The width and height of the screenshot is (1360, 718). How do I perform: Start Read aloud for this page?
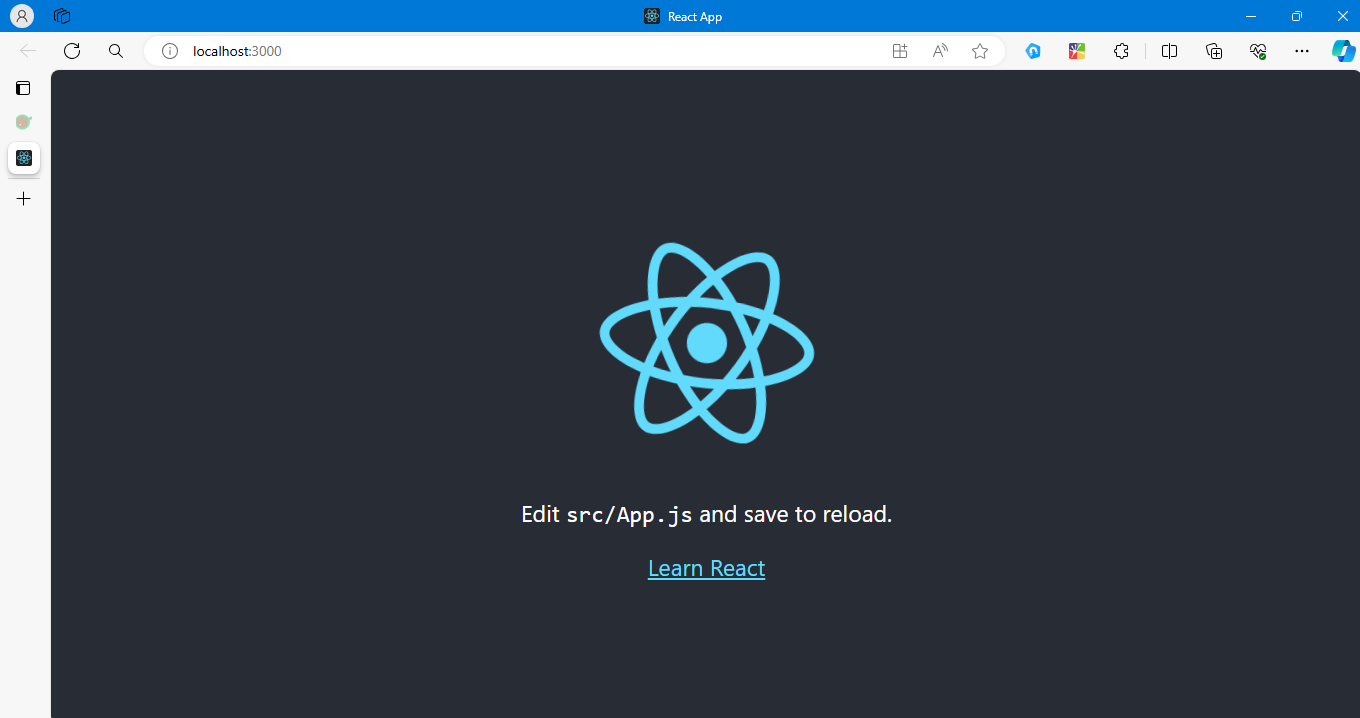pos(939,51)
